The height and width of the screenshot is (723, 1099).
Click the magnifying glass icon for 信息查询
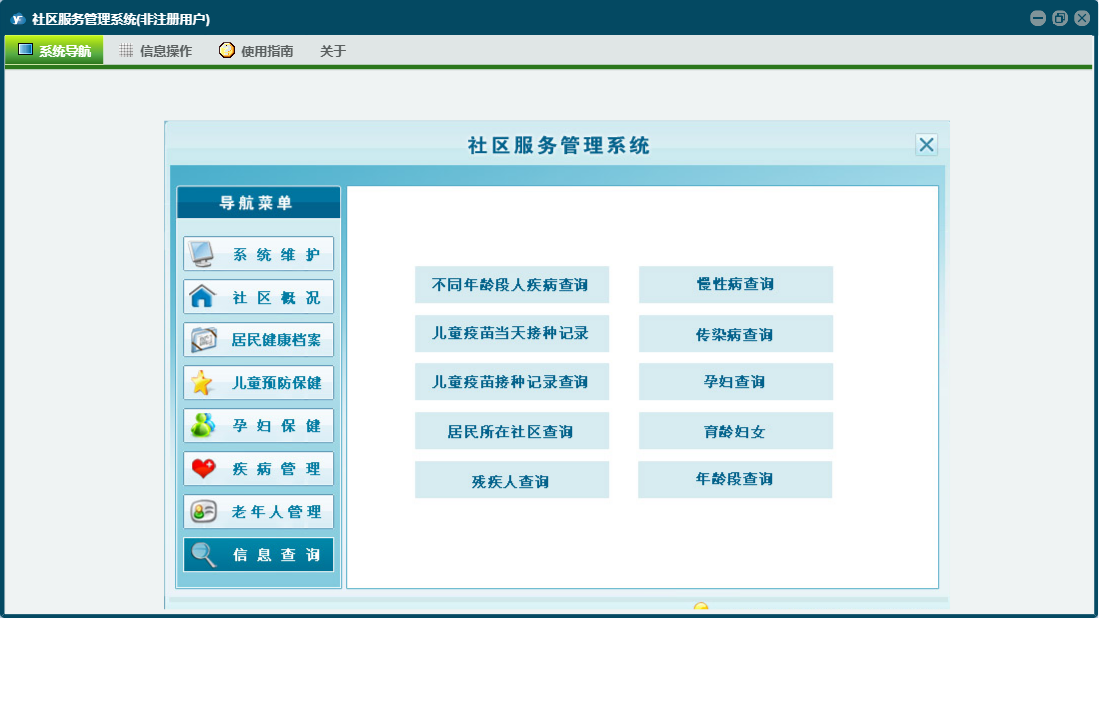pos(203,555)
